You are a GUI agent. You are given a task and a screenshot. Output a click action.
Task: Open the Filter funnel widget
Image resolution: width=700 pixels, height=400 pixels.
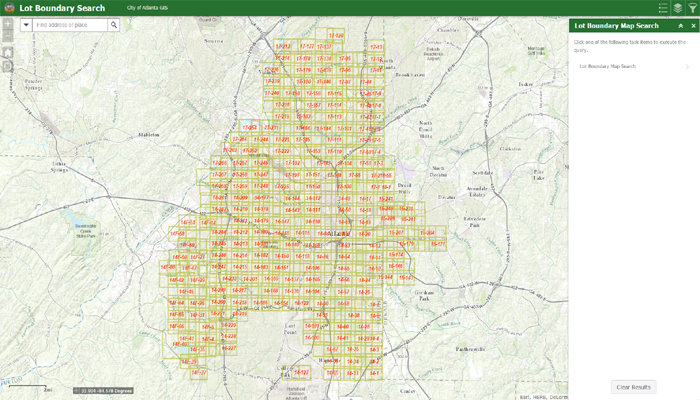[x=692, y=8]
